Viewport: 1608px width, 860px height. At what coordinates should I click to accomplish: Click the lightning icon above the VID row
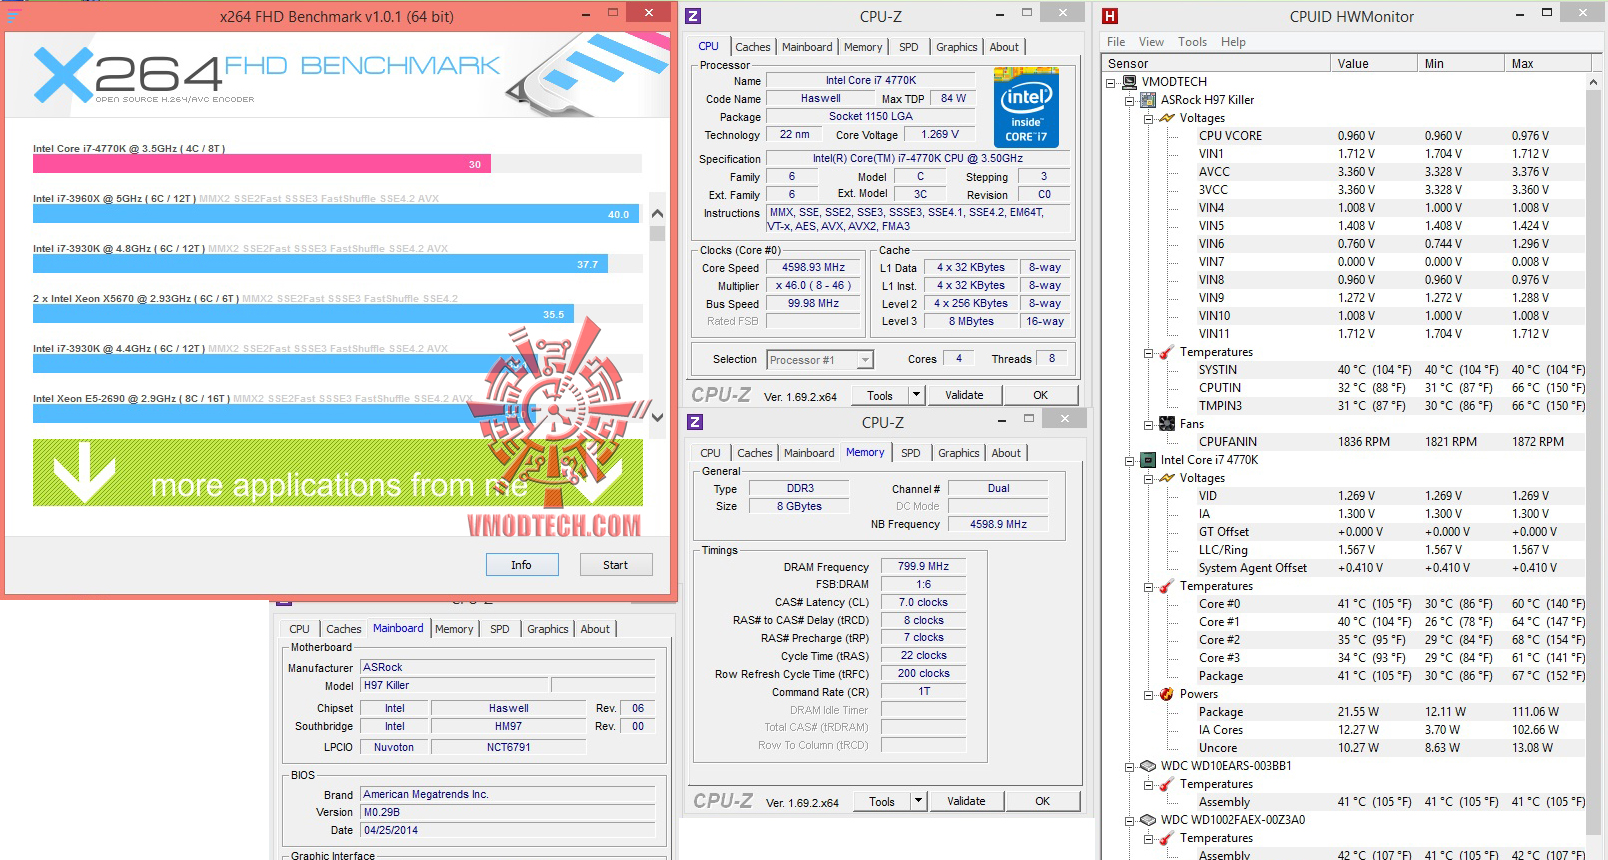(x=1167, y=478)
